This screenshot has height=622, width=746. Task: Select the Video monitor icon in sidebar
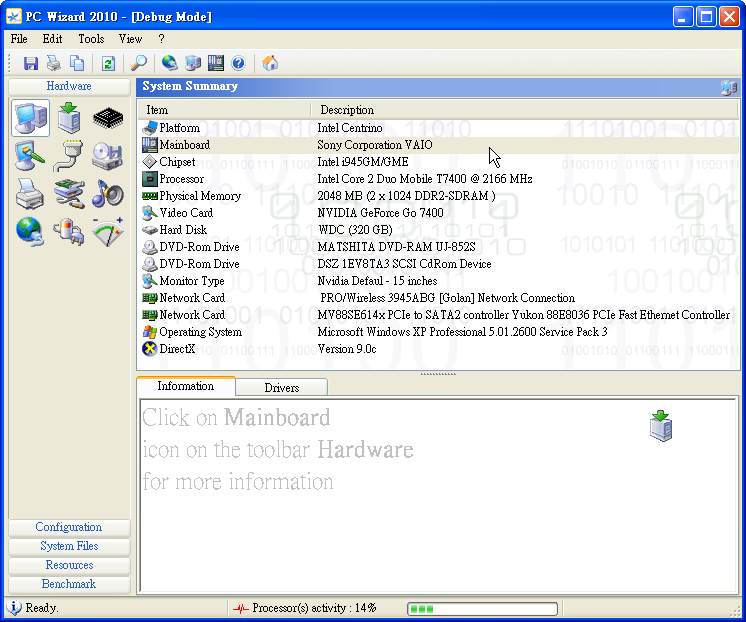point(29,156)
